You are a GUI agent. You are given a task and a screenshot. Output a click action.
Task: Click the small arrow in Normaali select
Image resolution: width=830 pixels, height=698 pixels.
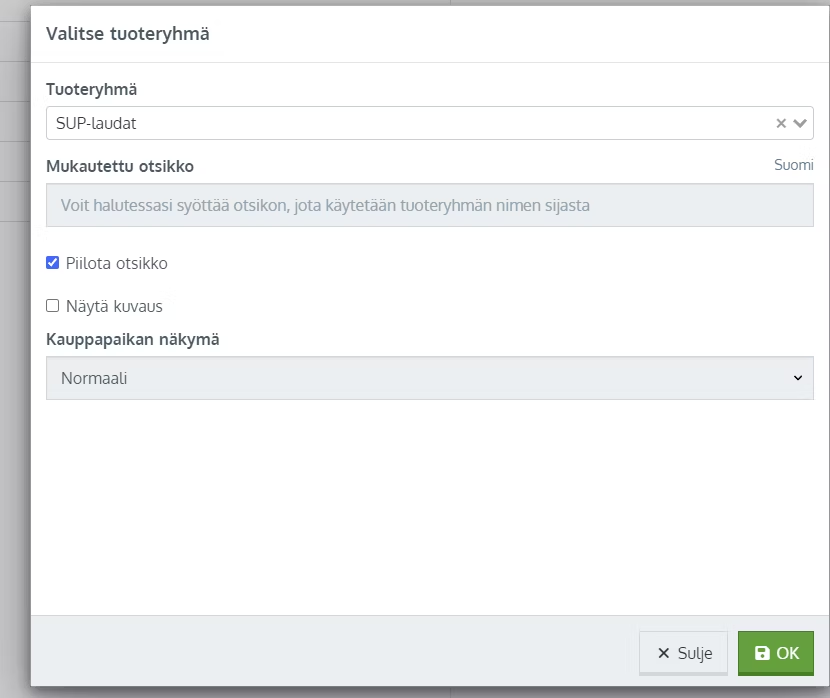click(x=798, y=378)
